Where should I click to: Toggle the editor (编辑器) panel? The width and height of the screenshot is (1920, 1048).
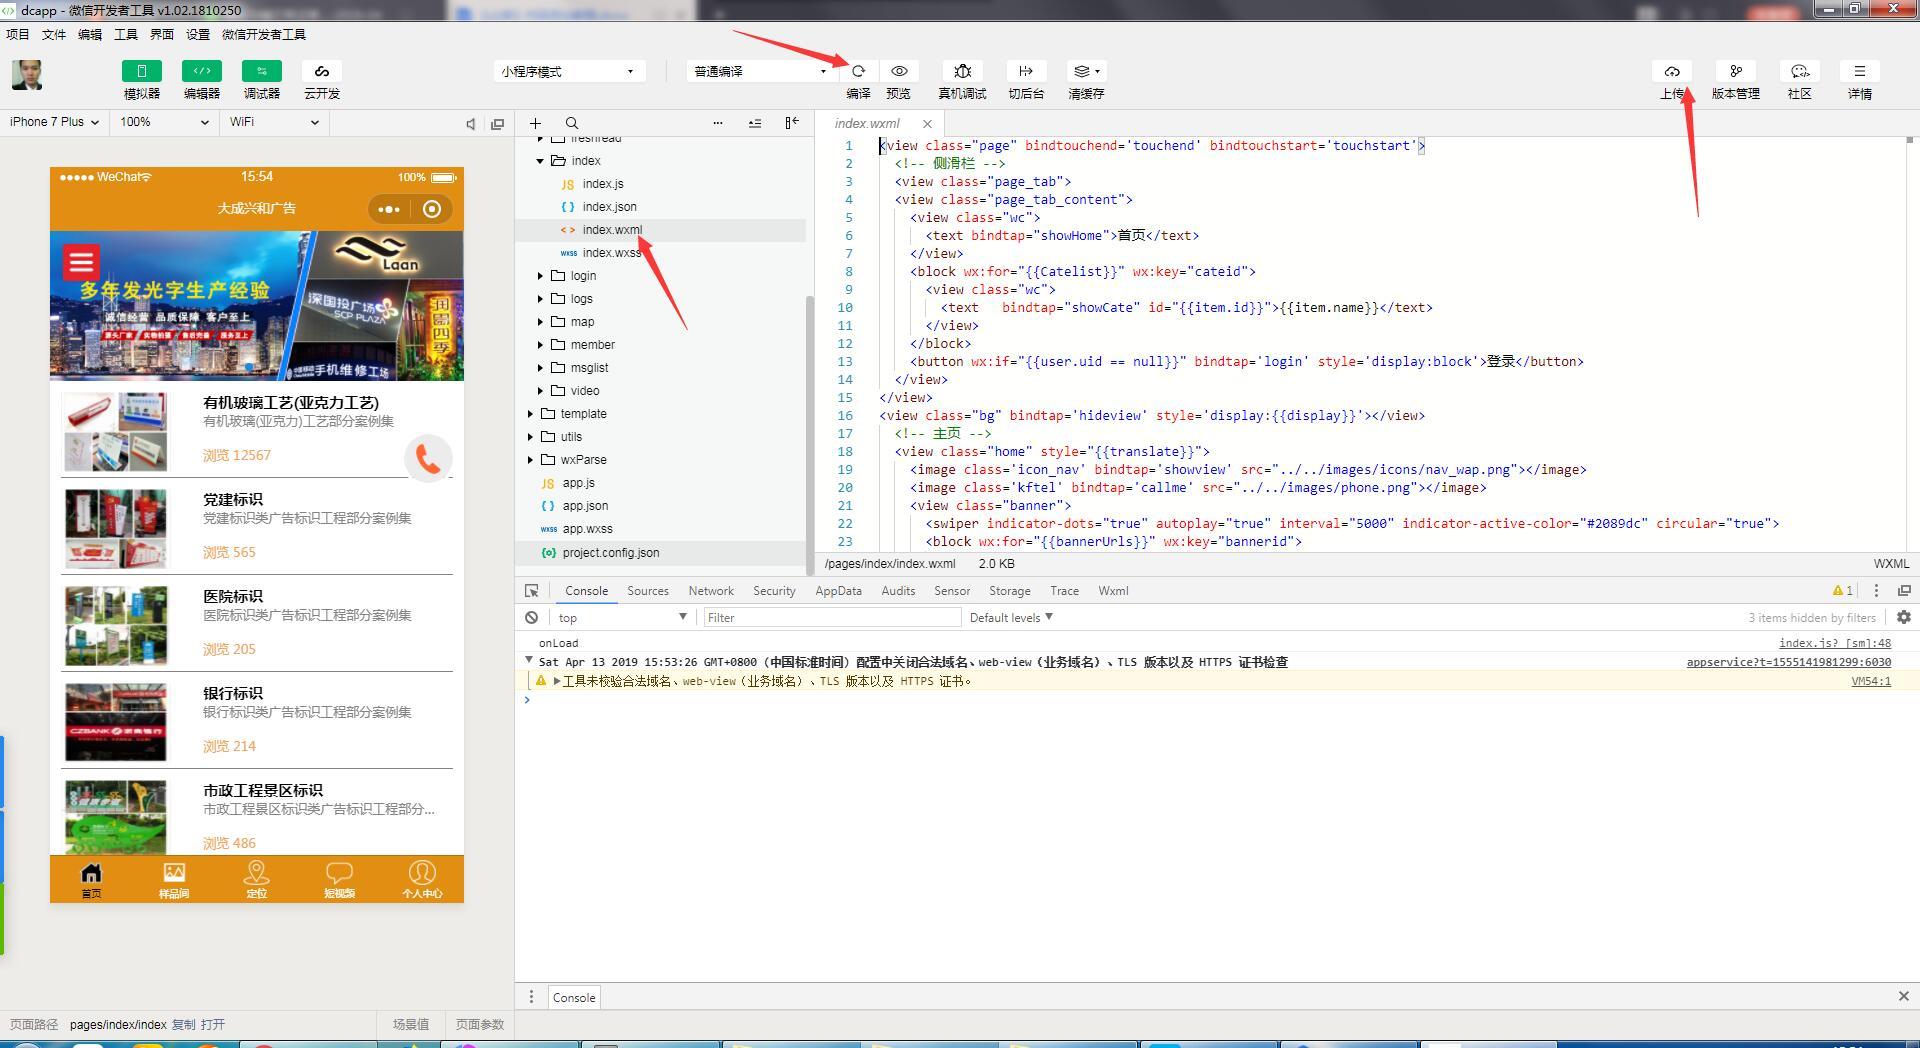point(202,71)
